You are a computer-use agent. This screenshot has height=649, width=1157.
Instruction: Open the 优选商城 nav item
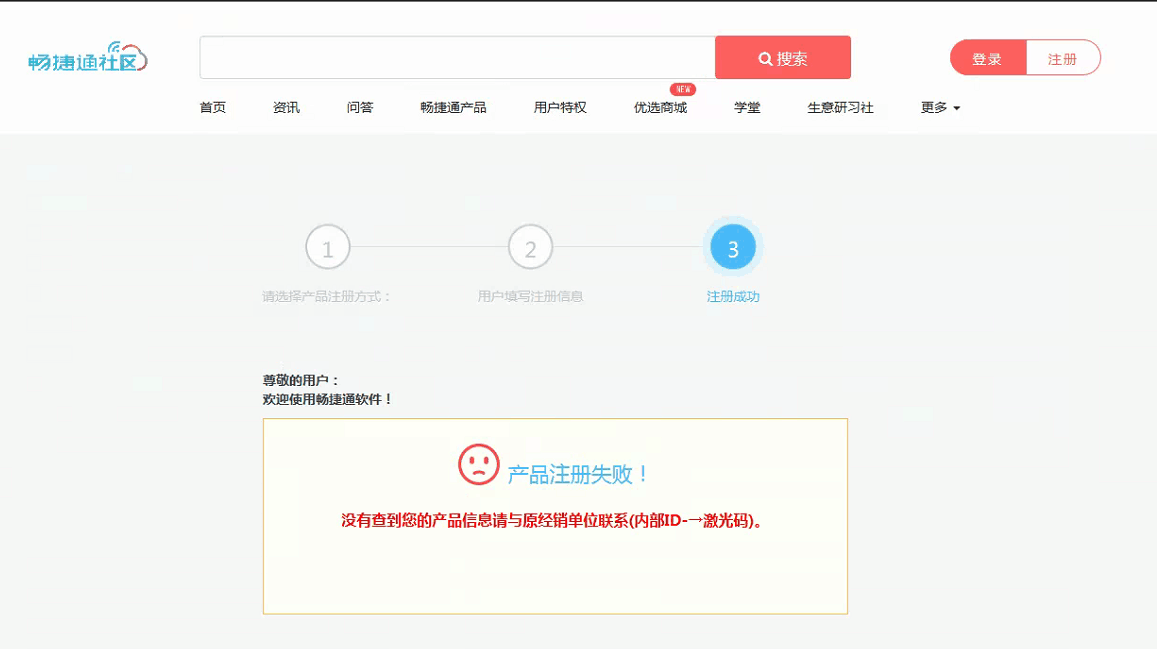coord(660,108)
